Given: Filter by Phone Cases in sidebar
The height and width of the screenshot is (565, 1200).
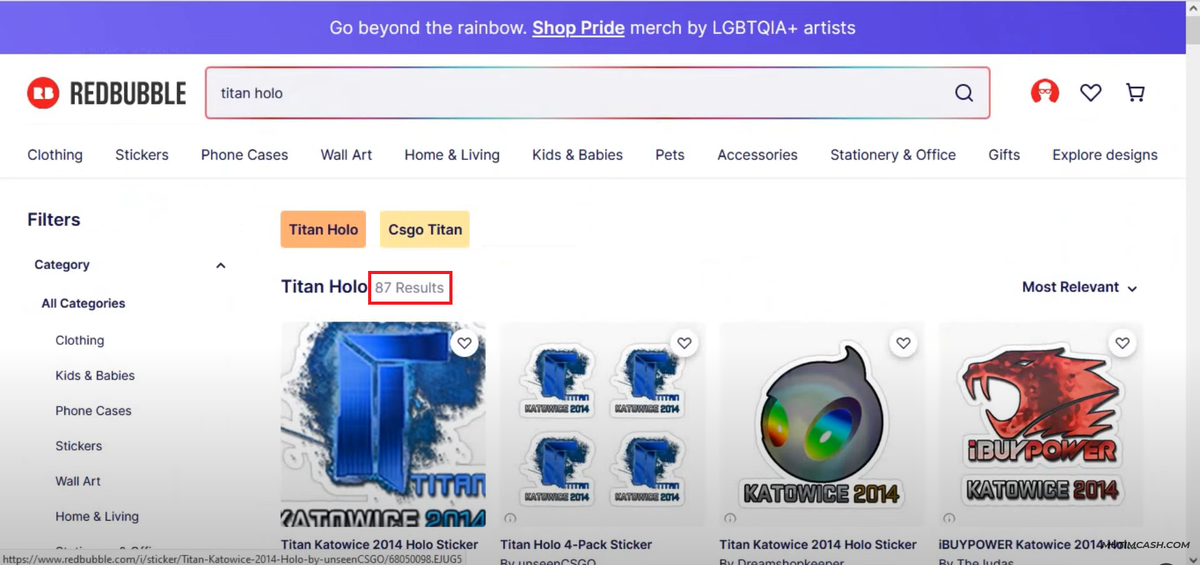Looking at the screenshot, I should point(93,411).
